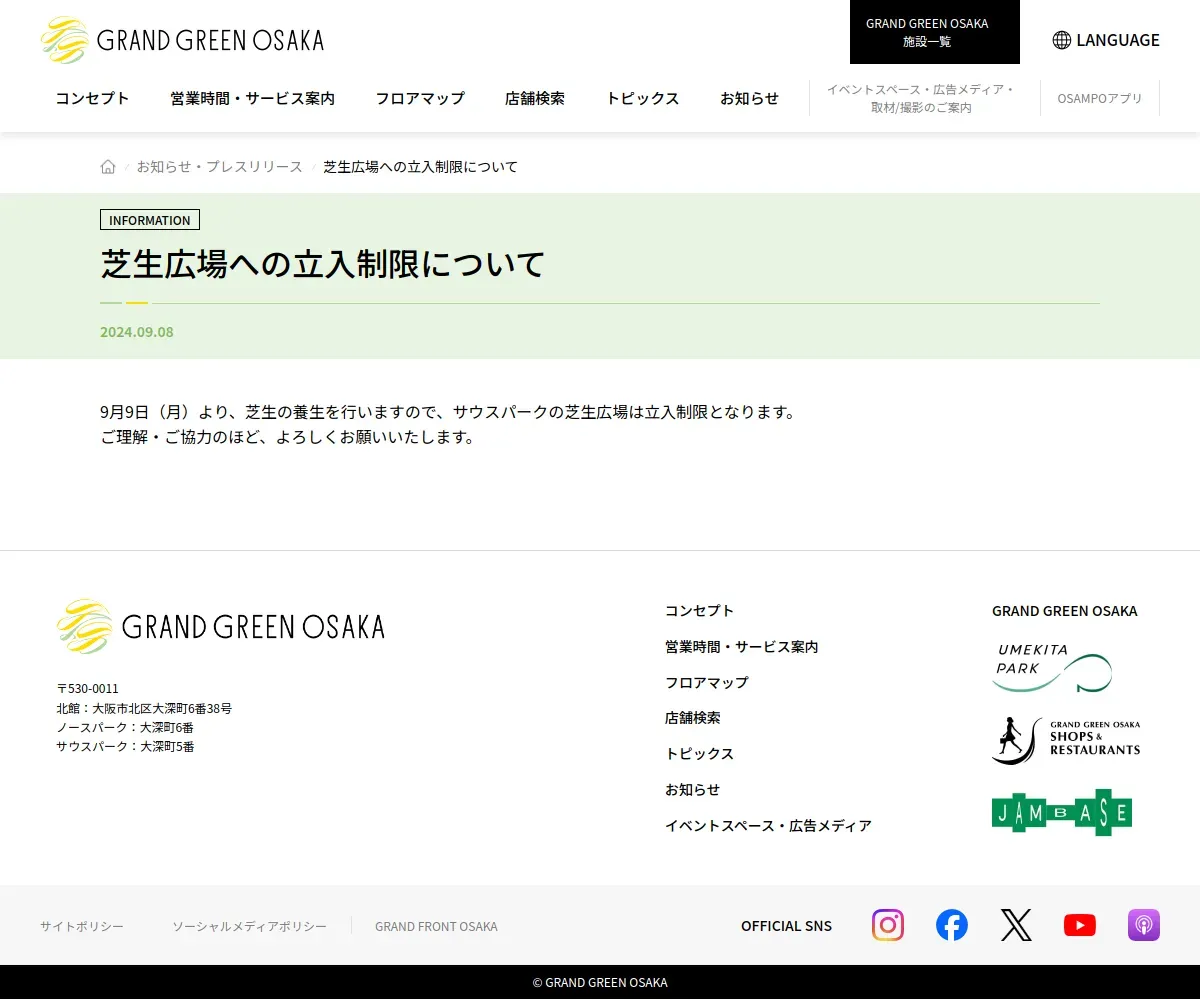Open footer お知らせ link
Viewport: 1200px width, 1000px height.
coord(693,789)
